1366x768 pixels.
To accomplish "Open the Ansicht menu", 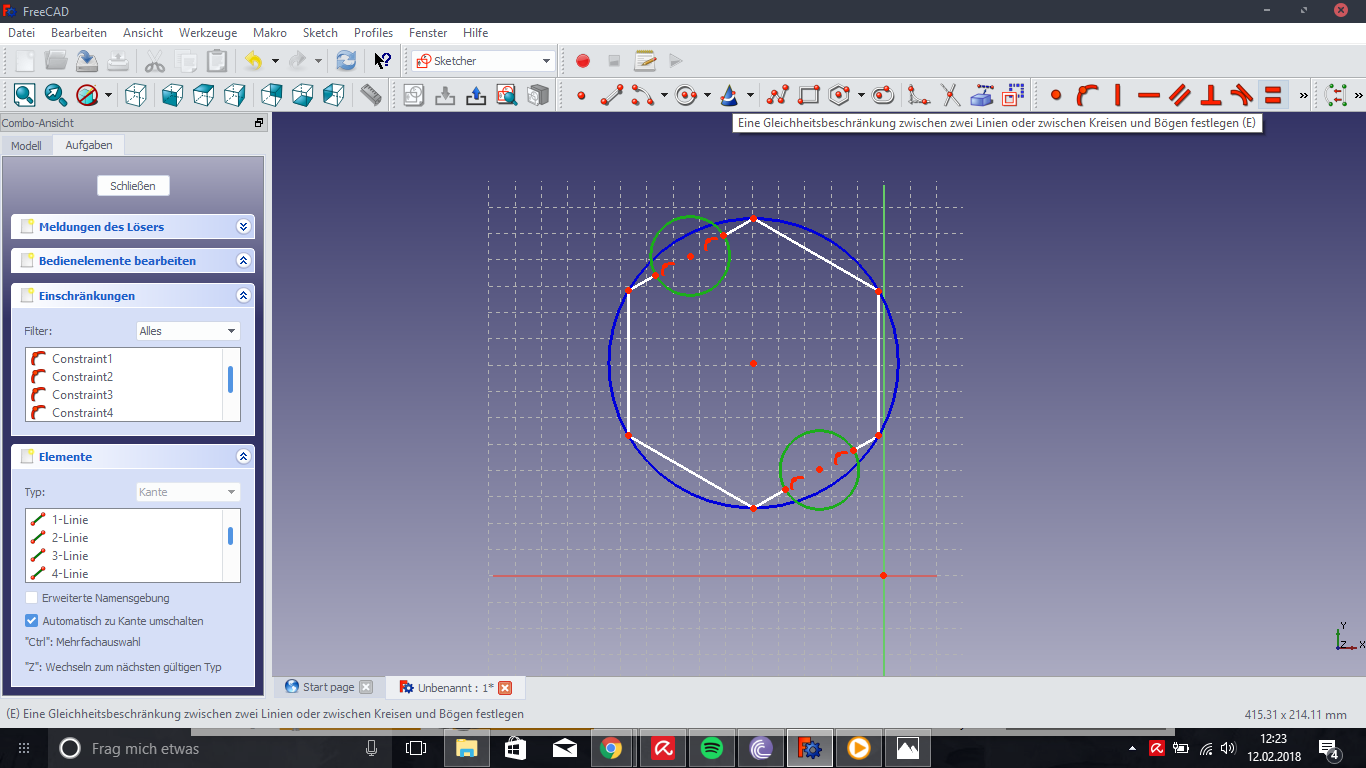I will pyautogui.click(x=143, y=33).
